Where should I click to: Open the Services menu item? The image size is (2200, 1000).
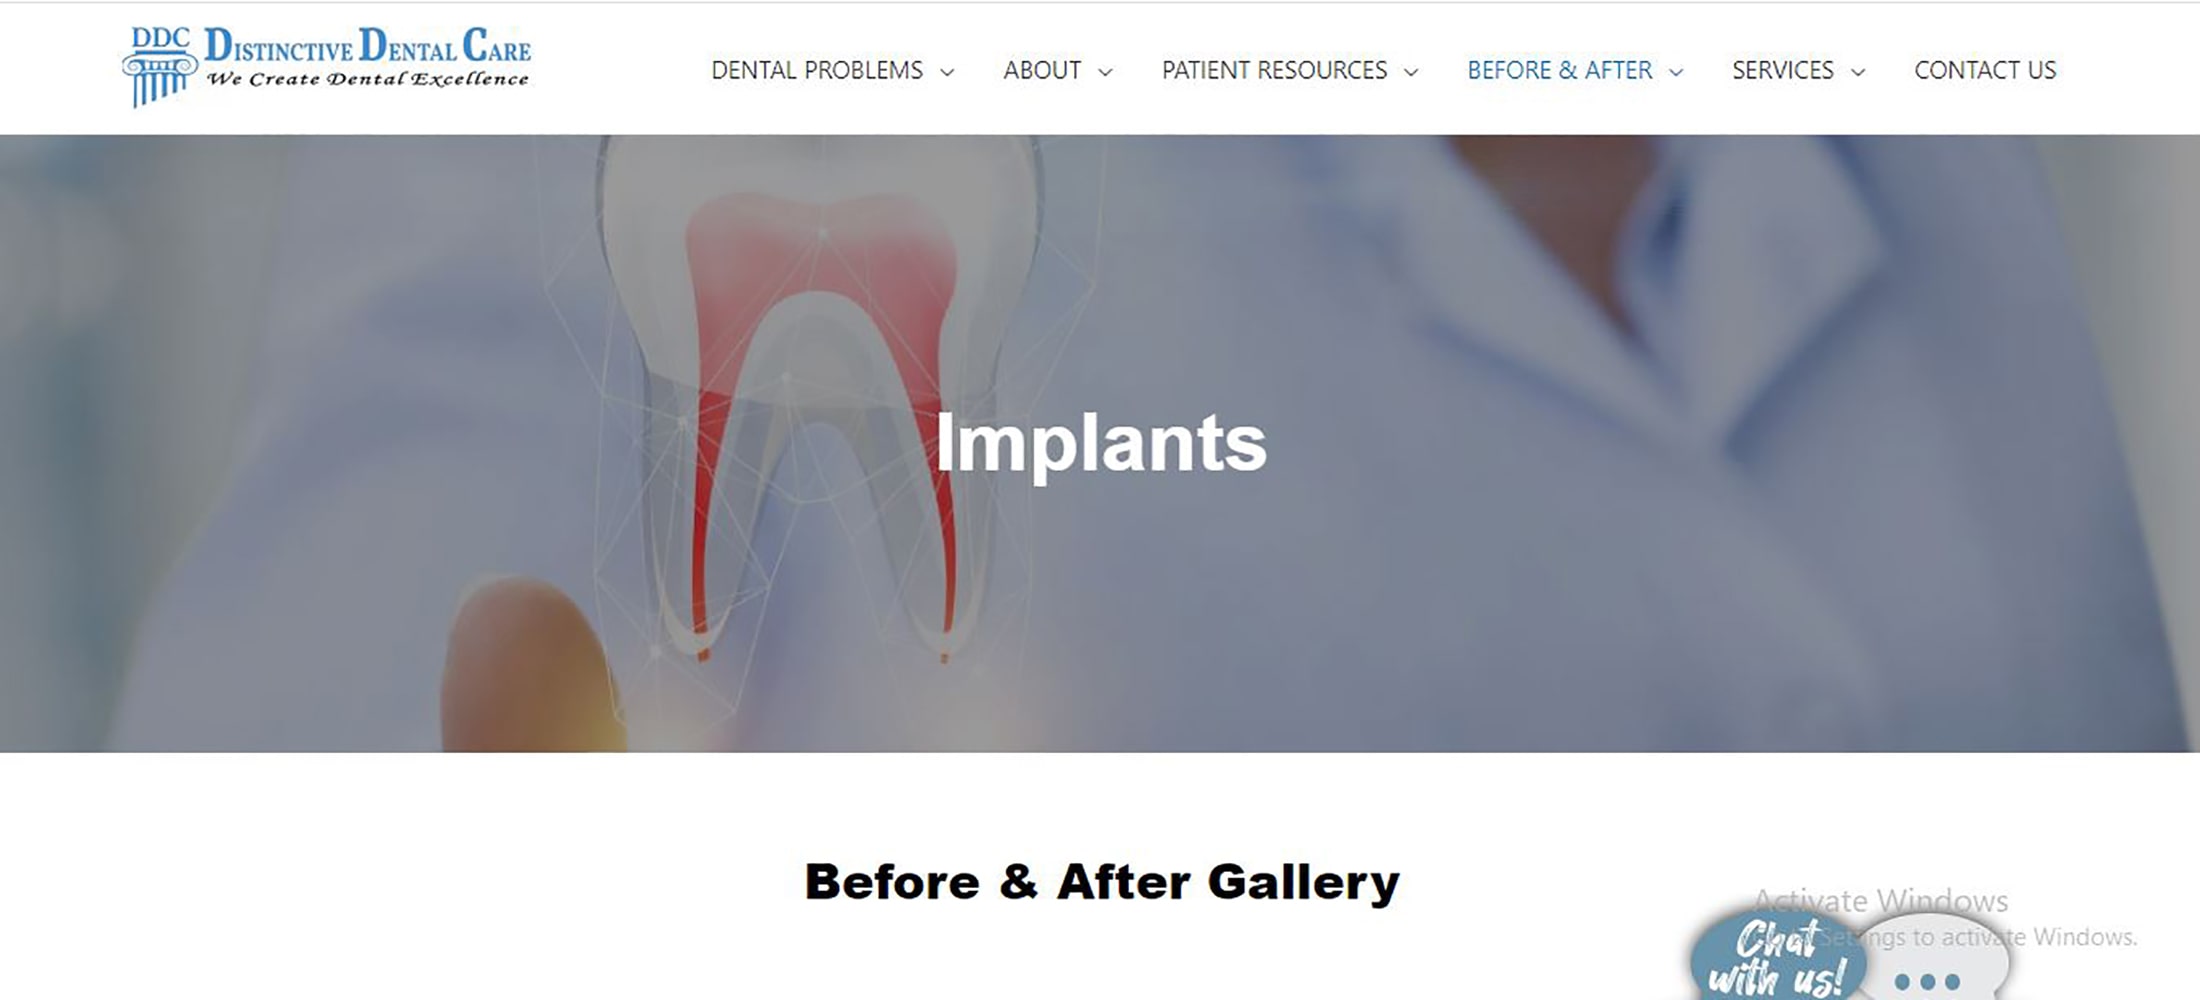1783,70
